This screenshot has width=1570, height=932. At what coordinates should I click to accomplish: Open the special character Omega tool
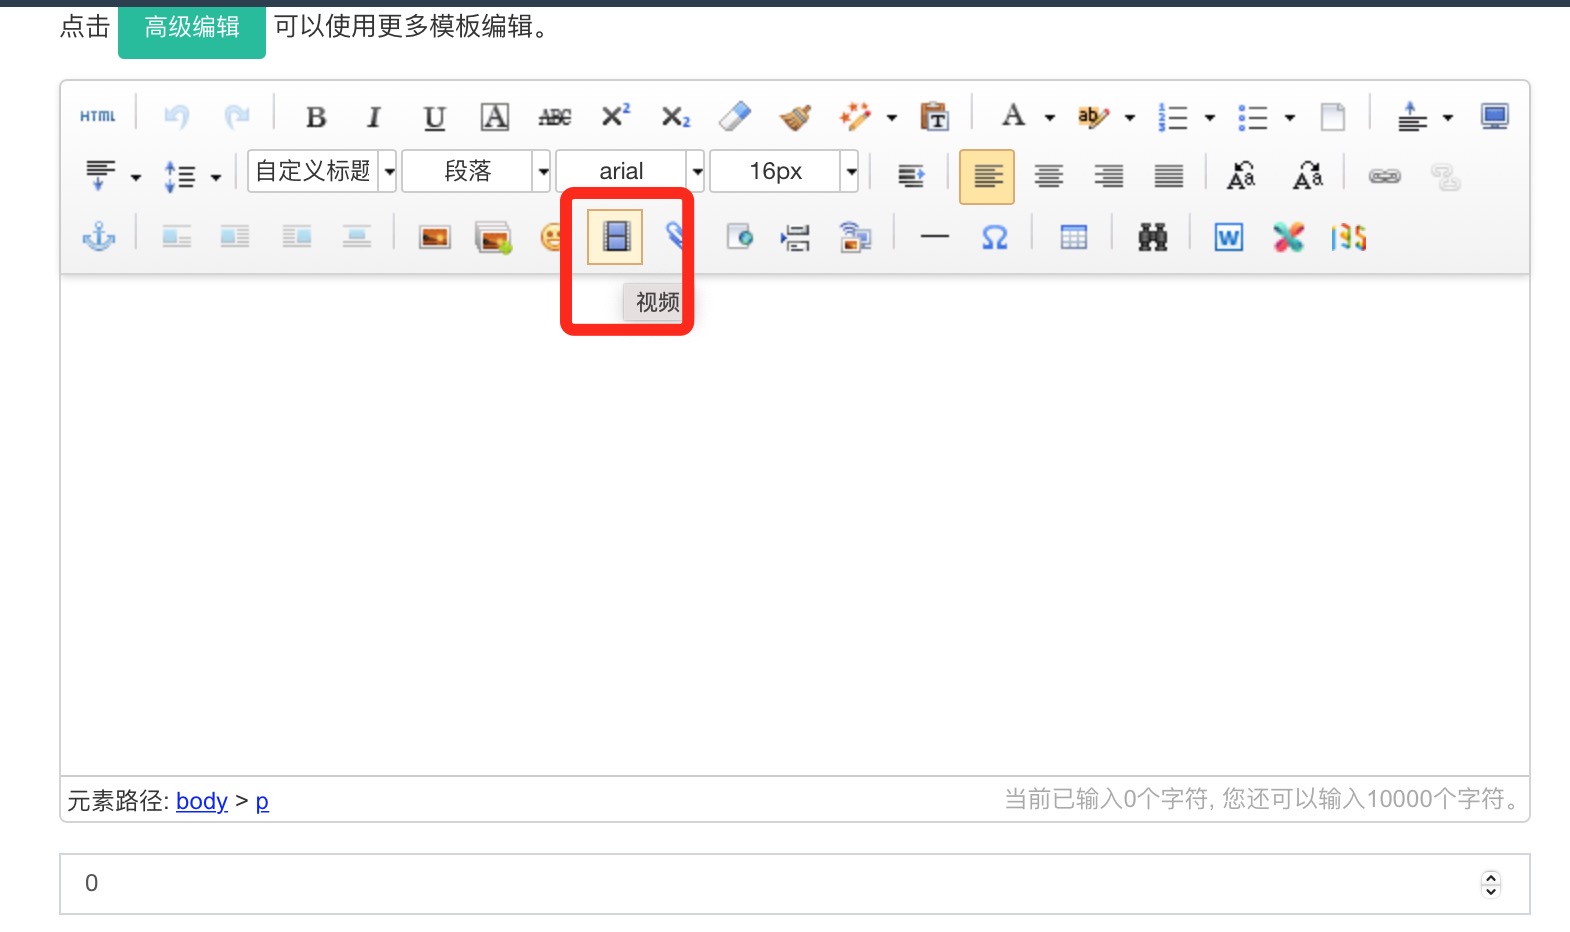tap(994, 237)
